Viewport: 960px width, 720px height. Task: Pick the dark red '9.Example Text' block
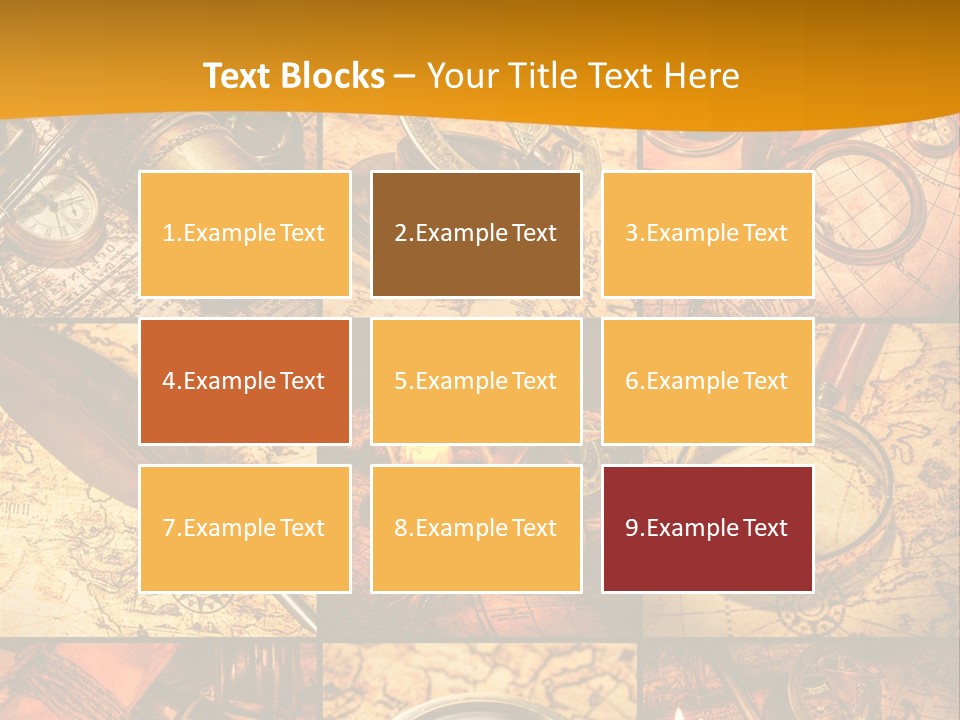[x=708, y=528]
